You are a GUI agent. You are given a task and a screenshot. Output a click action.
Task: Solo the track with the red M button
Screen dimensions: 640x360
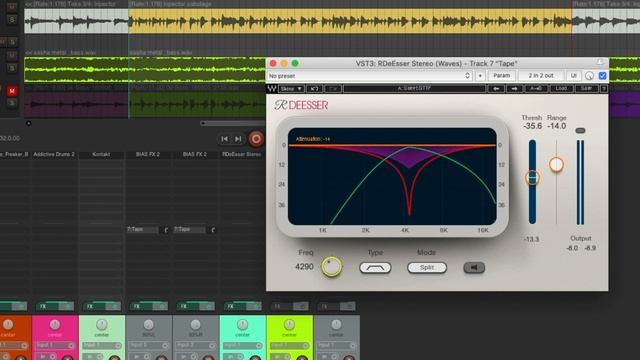coord(11,103)
